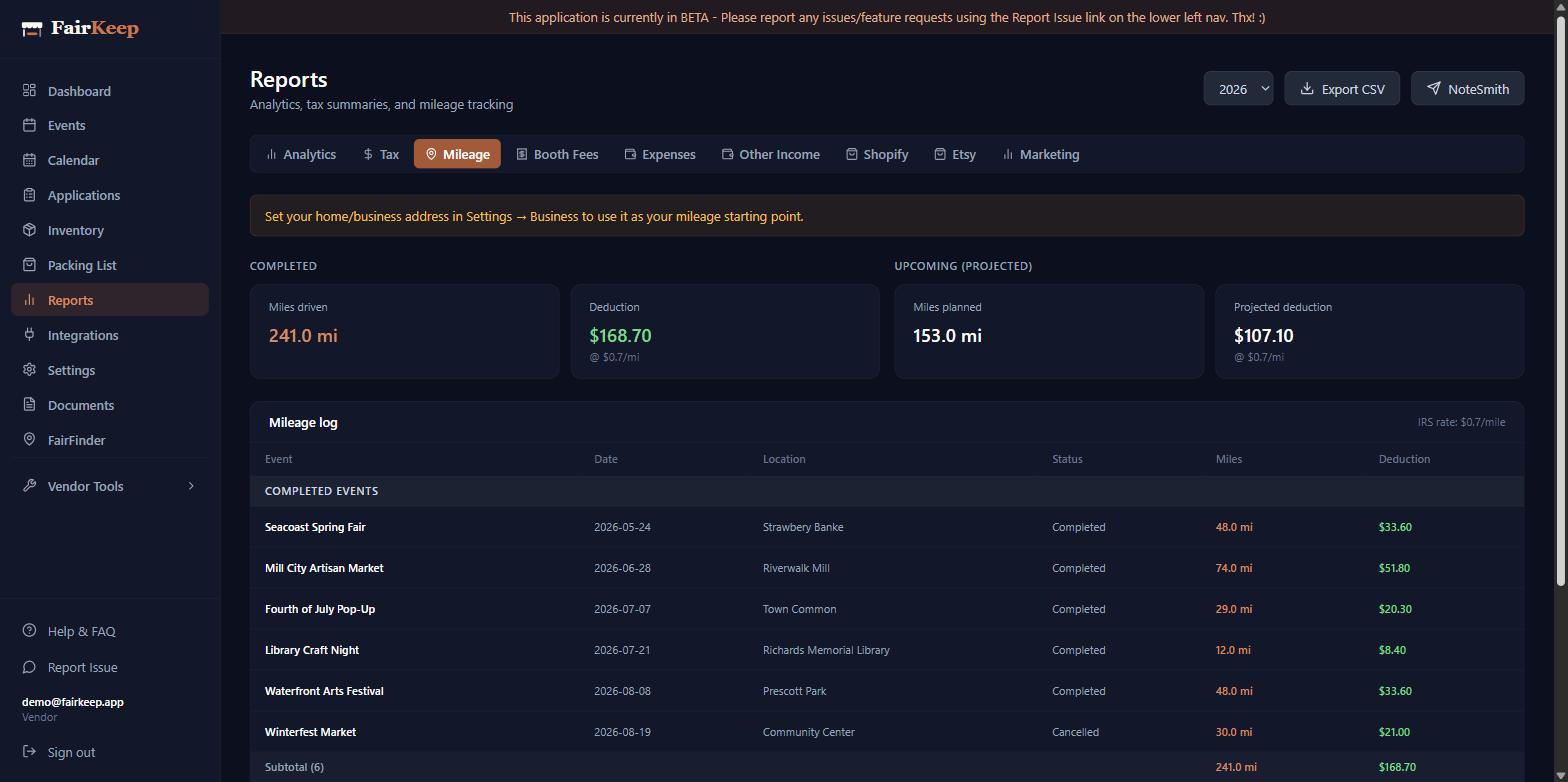Click the Packing List clipboard icon
The image size is (1568, 782).
click(x=29, y=265)
